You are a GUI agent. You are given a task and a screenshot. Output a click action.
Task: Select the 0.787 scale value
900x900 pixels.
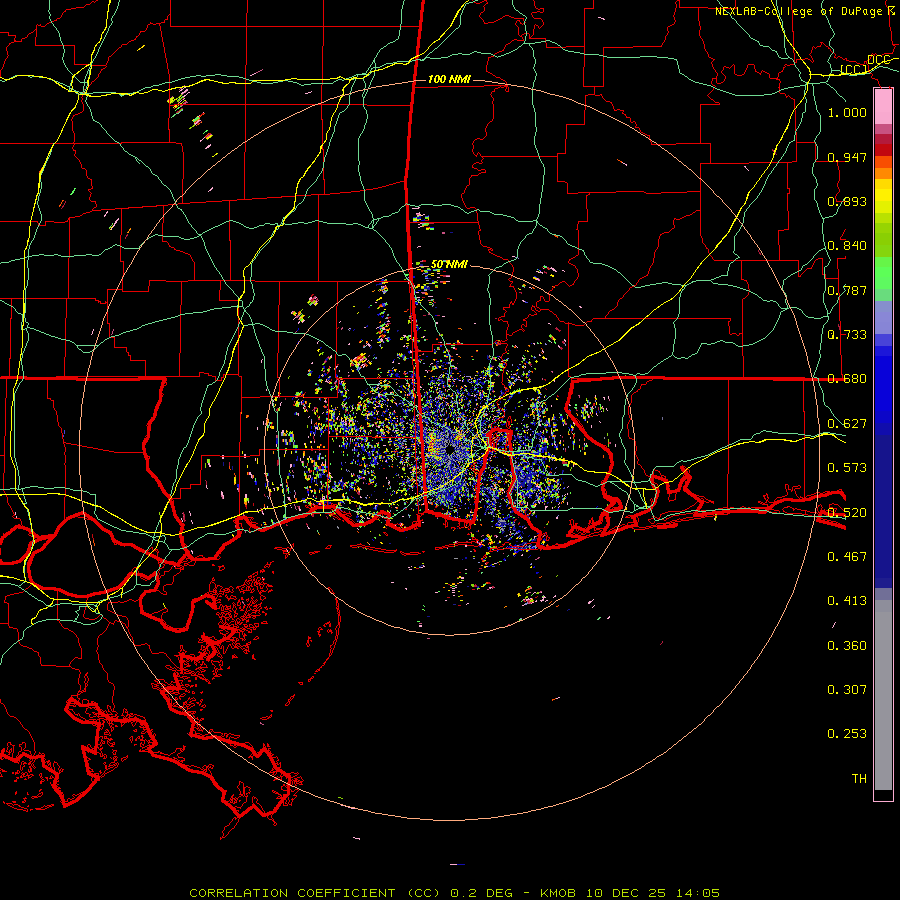point(847,290)
